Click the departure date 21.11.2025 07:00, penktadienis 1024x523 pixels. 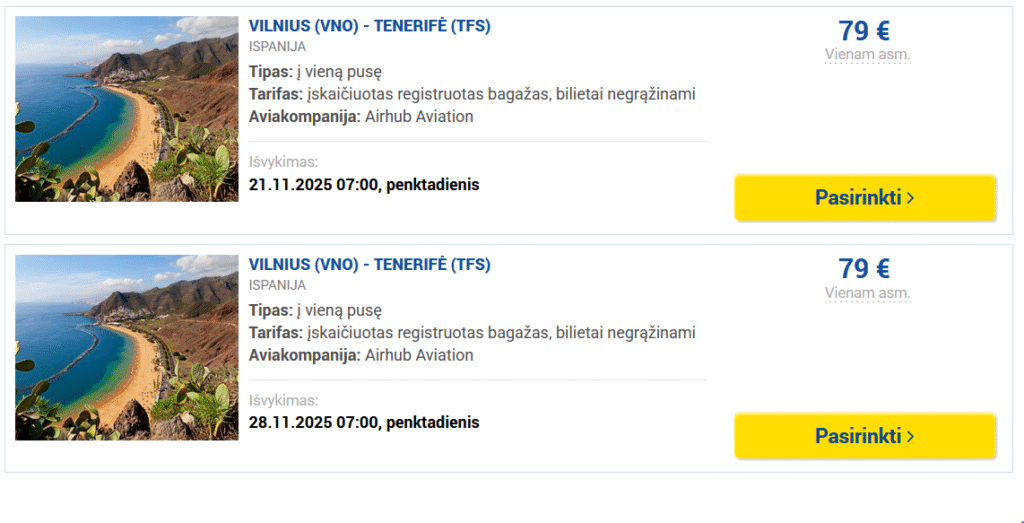[364, 184]
